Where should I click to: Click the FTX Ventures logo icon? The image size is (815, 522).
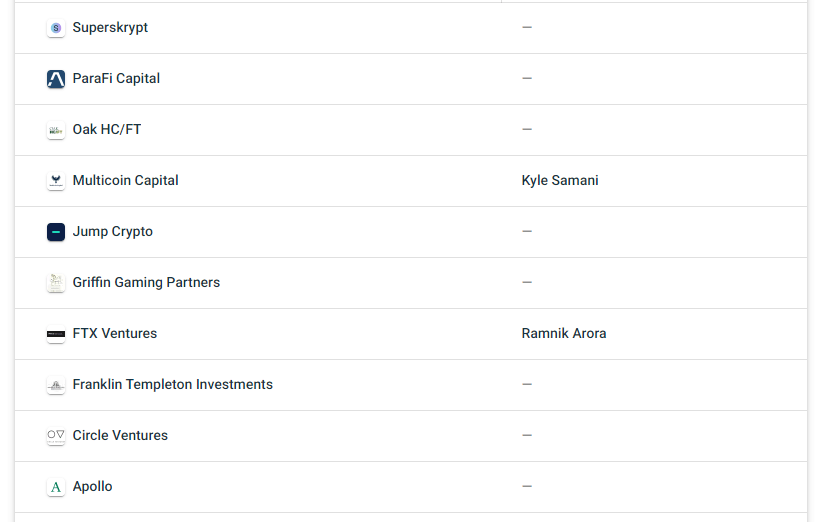point(56,334)
